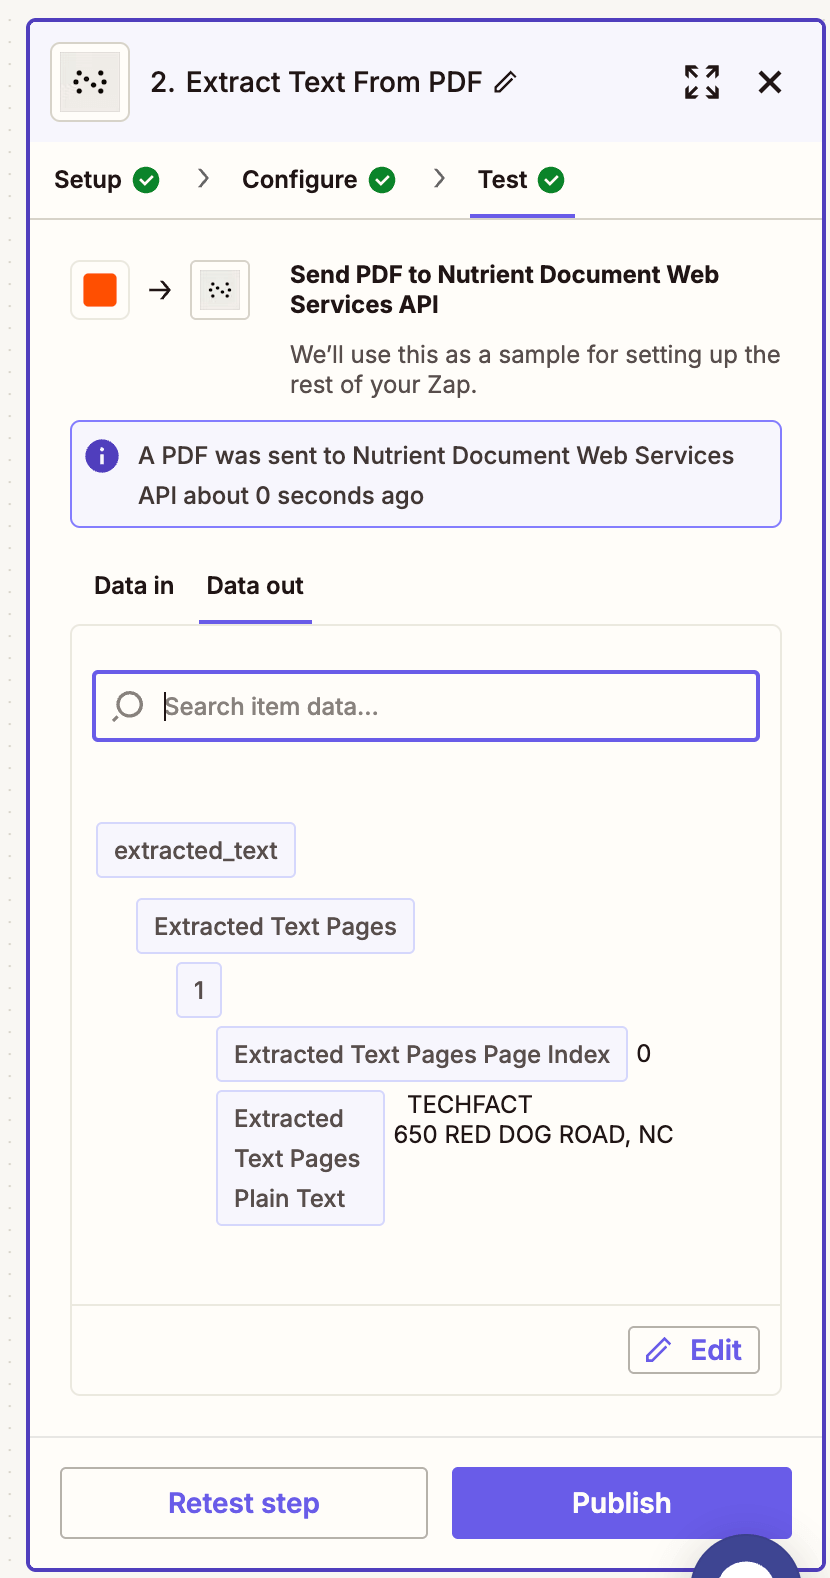Click the info icon in the notification banner
The height and width of the screenshot is (1578, 830).
[101, 455]
